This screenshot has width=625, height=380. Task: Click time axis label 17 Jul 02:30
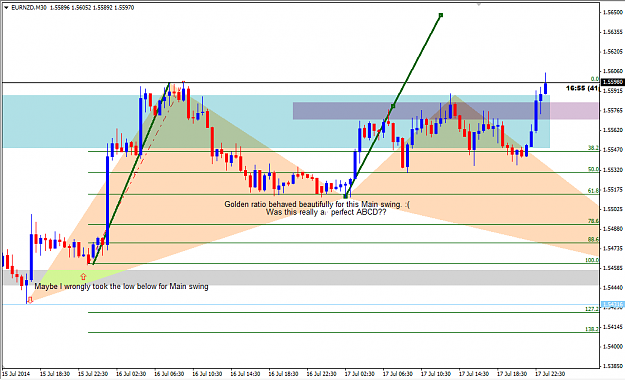(x=360, y=374)
